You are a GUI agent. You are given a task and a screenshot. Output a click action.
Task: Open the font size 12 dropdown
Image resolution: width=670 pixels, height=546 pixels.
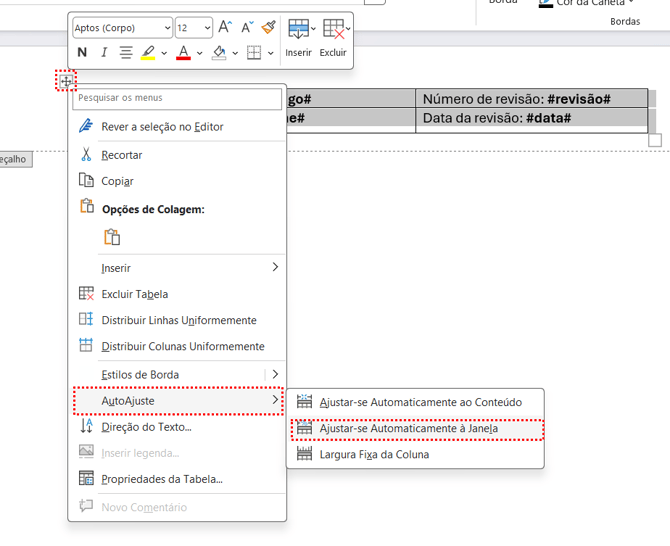[x=194, y=28]
